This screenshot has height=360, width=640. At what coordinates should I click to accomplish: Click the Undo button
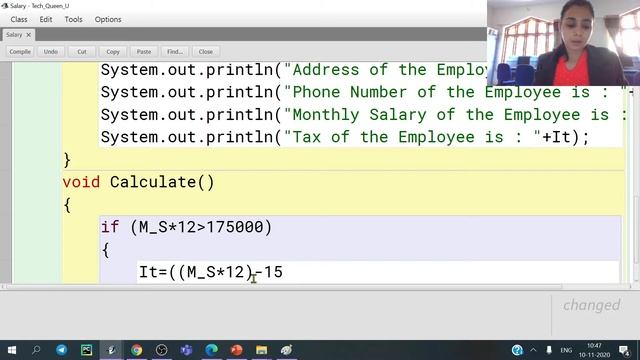tap(51, 52)
